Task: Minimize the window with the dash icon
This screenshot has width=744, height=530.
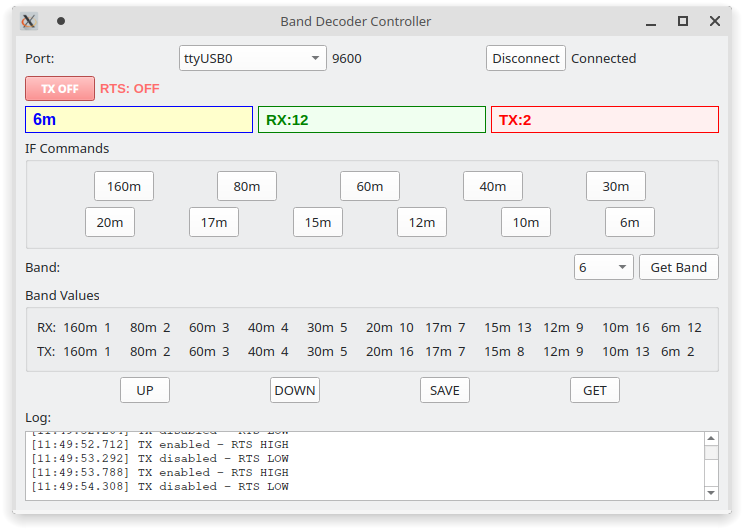Action: [x=653, y=21]
